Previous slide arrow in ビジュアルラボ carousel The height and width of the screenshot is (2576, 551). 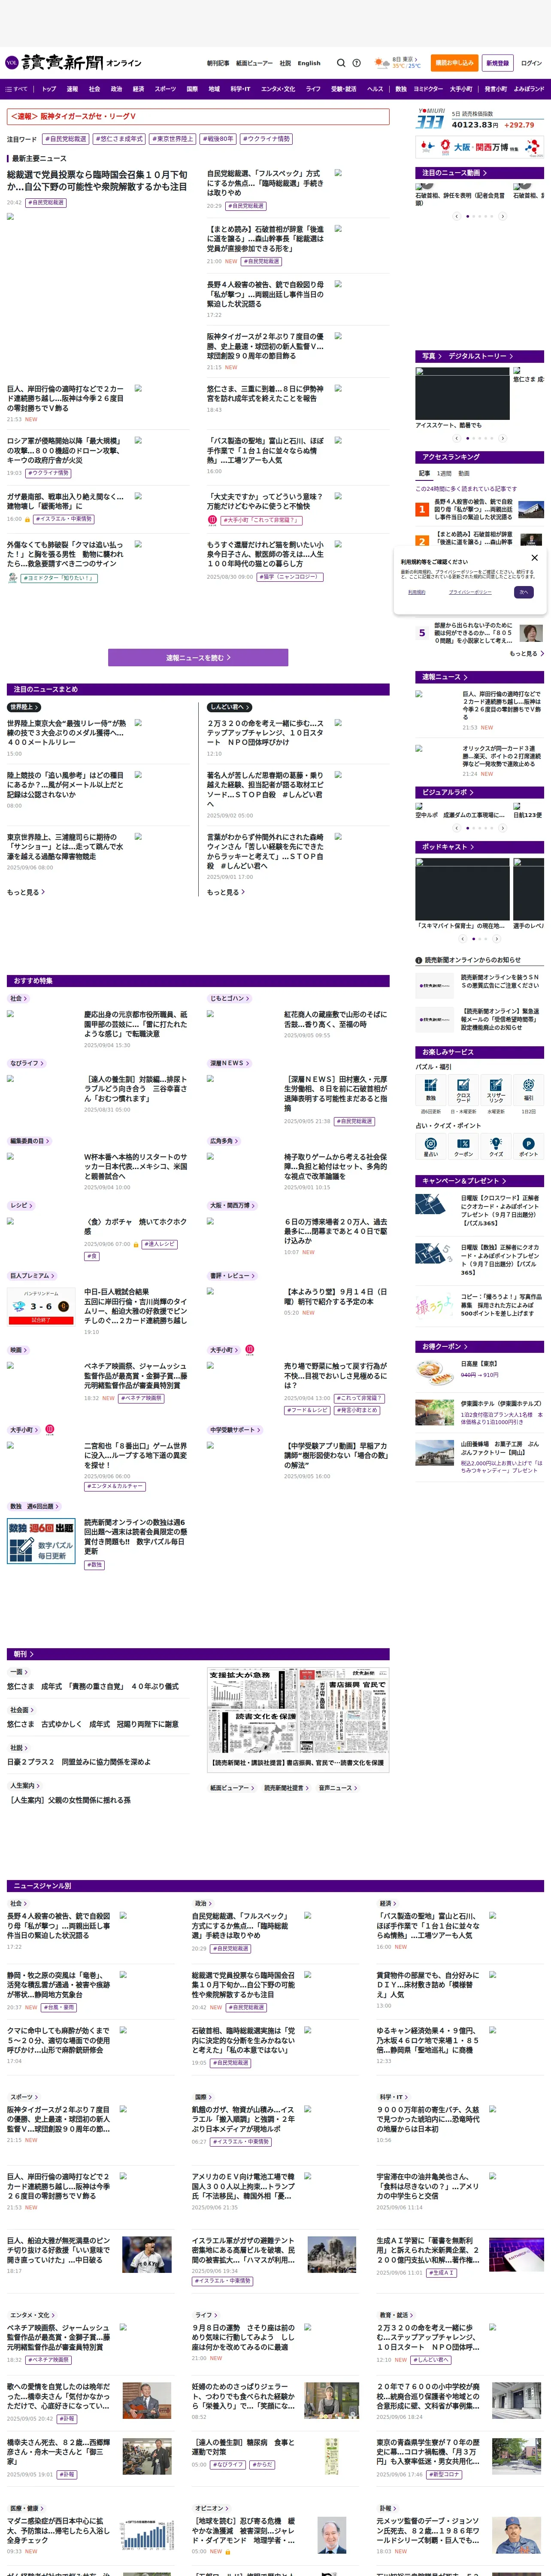pos(457,828)
